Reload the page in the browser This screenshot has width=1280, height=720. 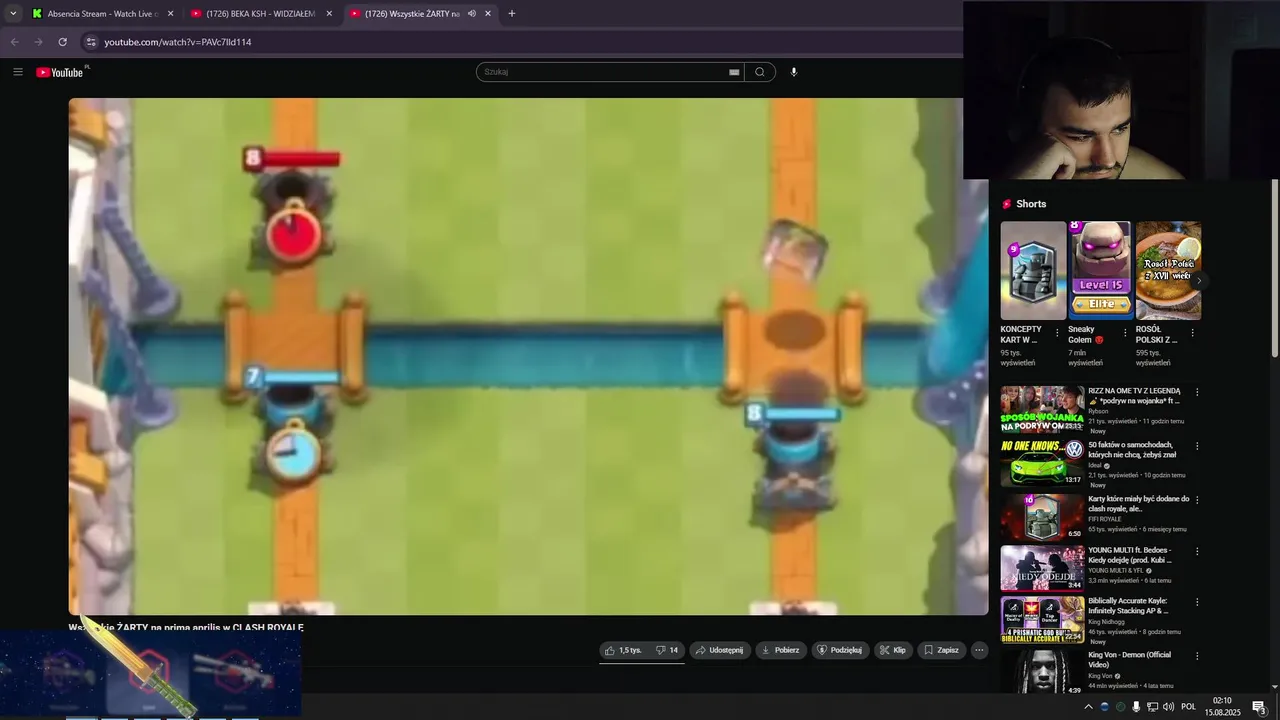[x=62, y=42]
